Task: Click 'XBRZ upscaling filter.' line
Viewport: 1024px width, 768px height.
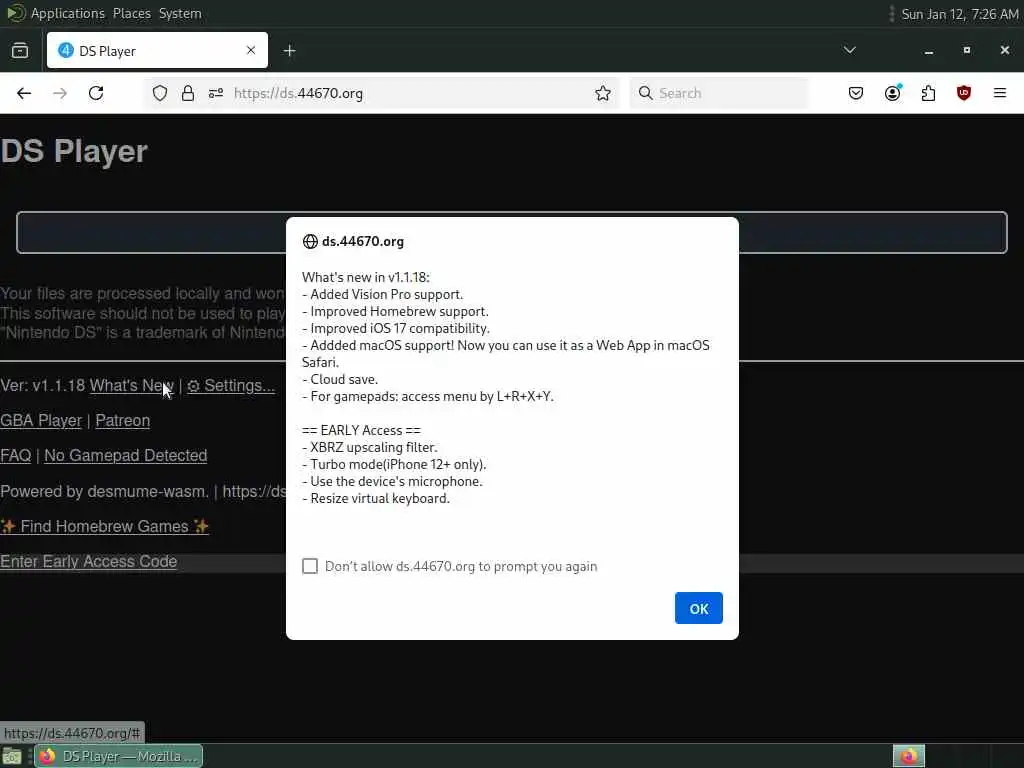Action: point(370,447)
